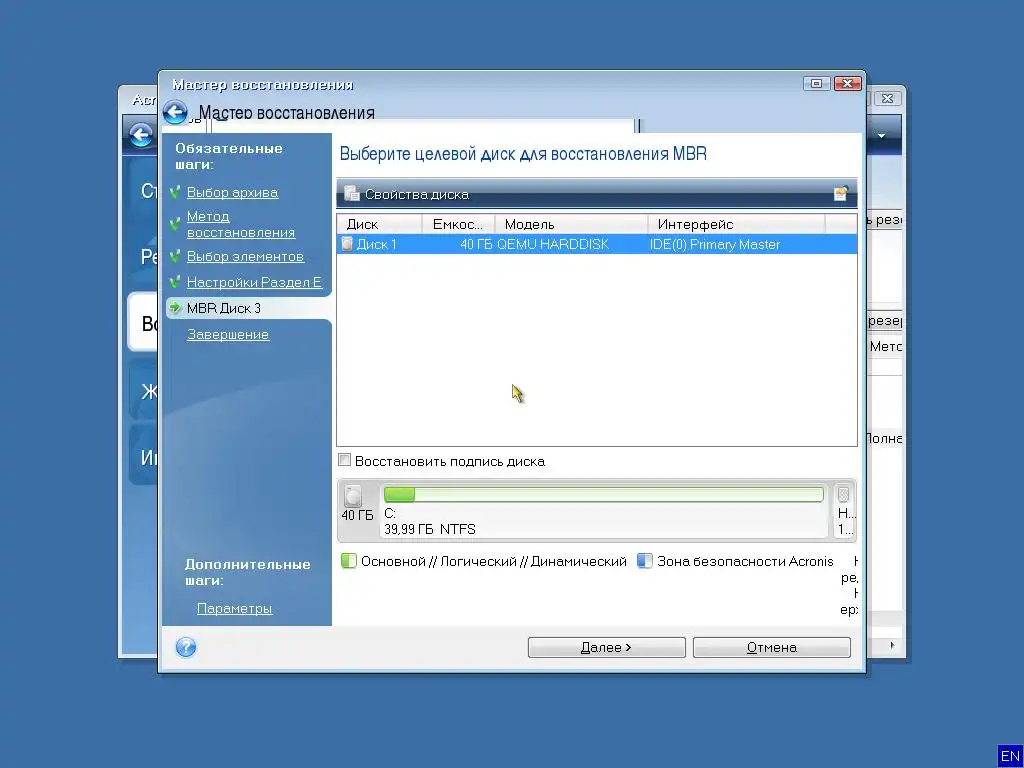Select the MBR Диск 3 step
The width and height of the screenshot is (1024, 768).
tap(223, 308)
